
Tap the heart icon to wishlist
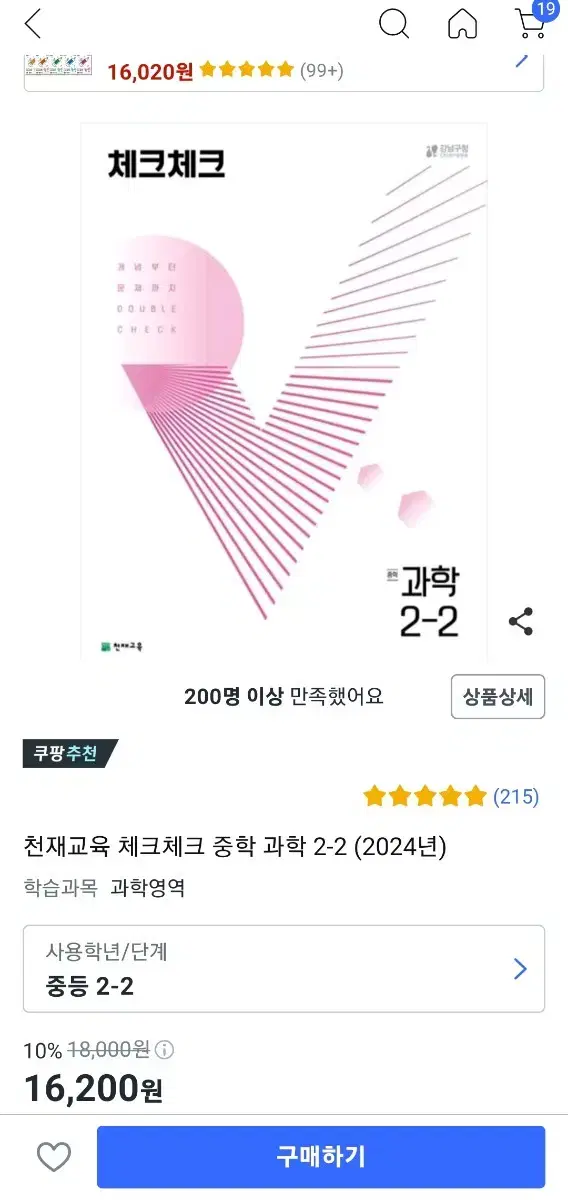click(x=54, y=1157)
